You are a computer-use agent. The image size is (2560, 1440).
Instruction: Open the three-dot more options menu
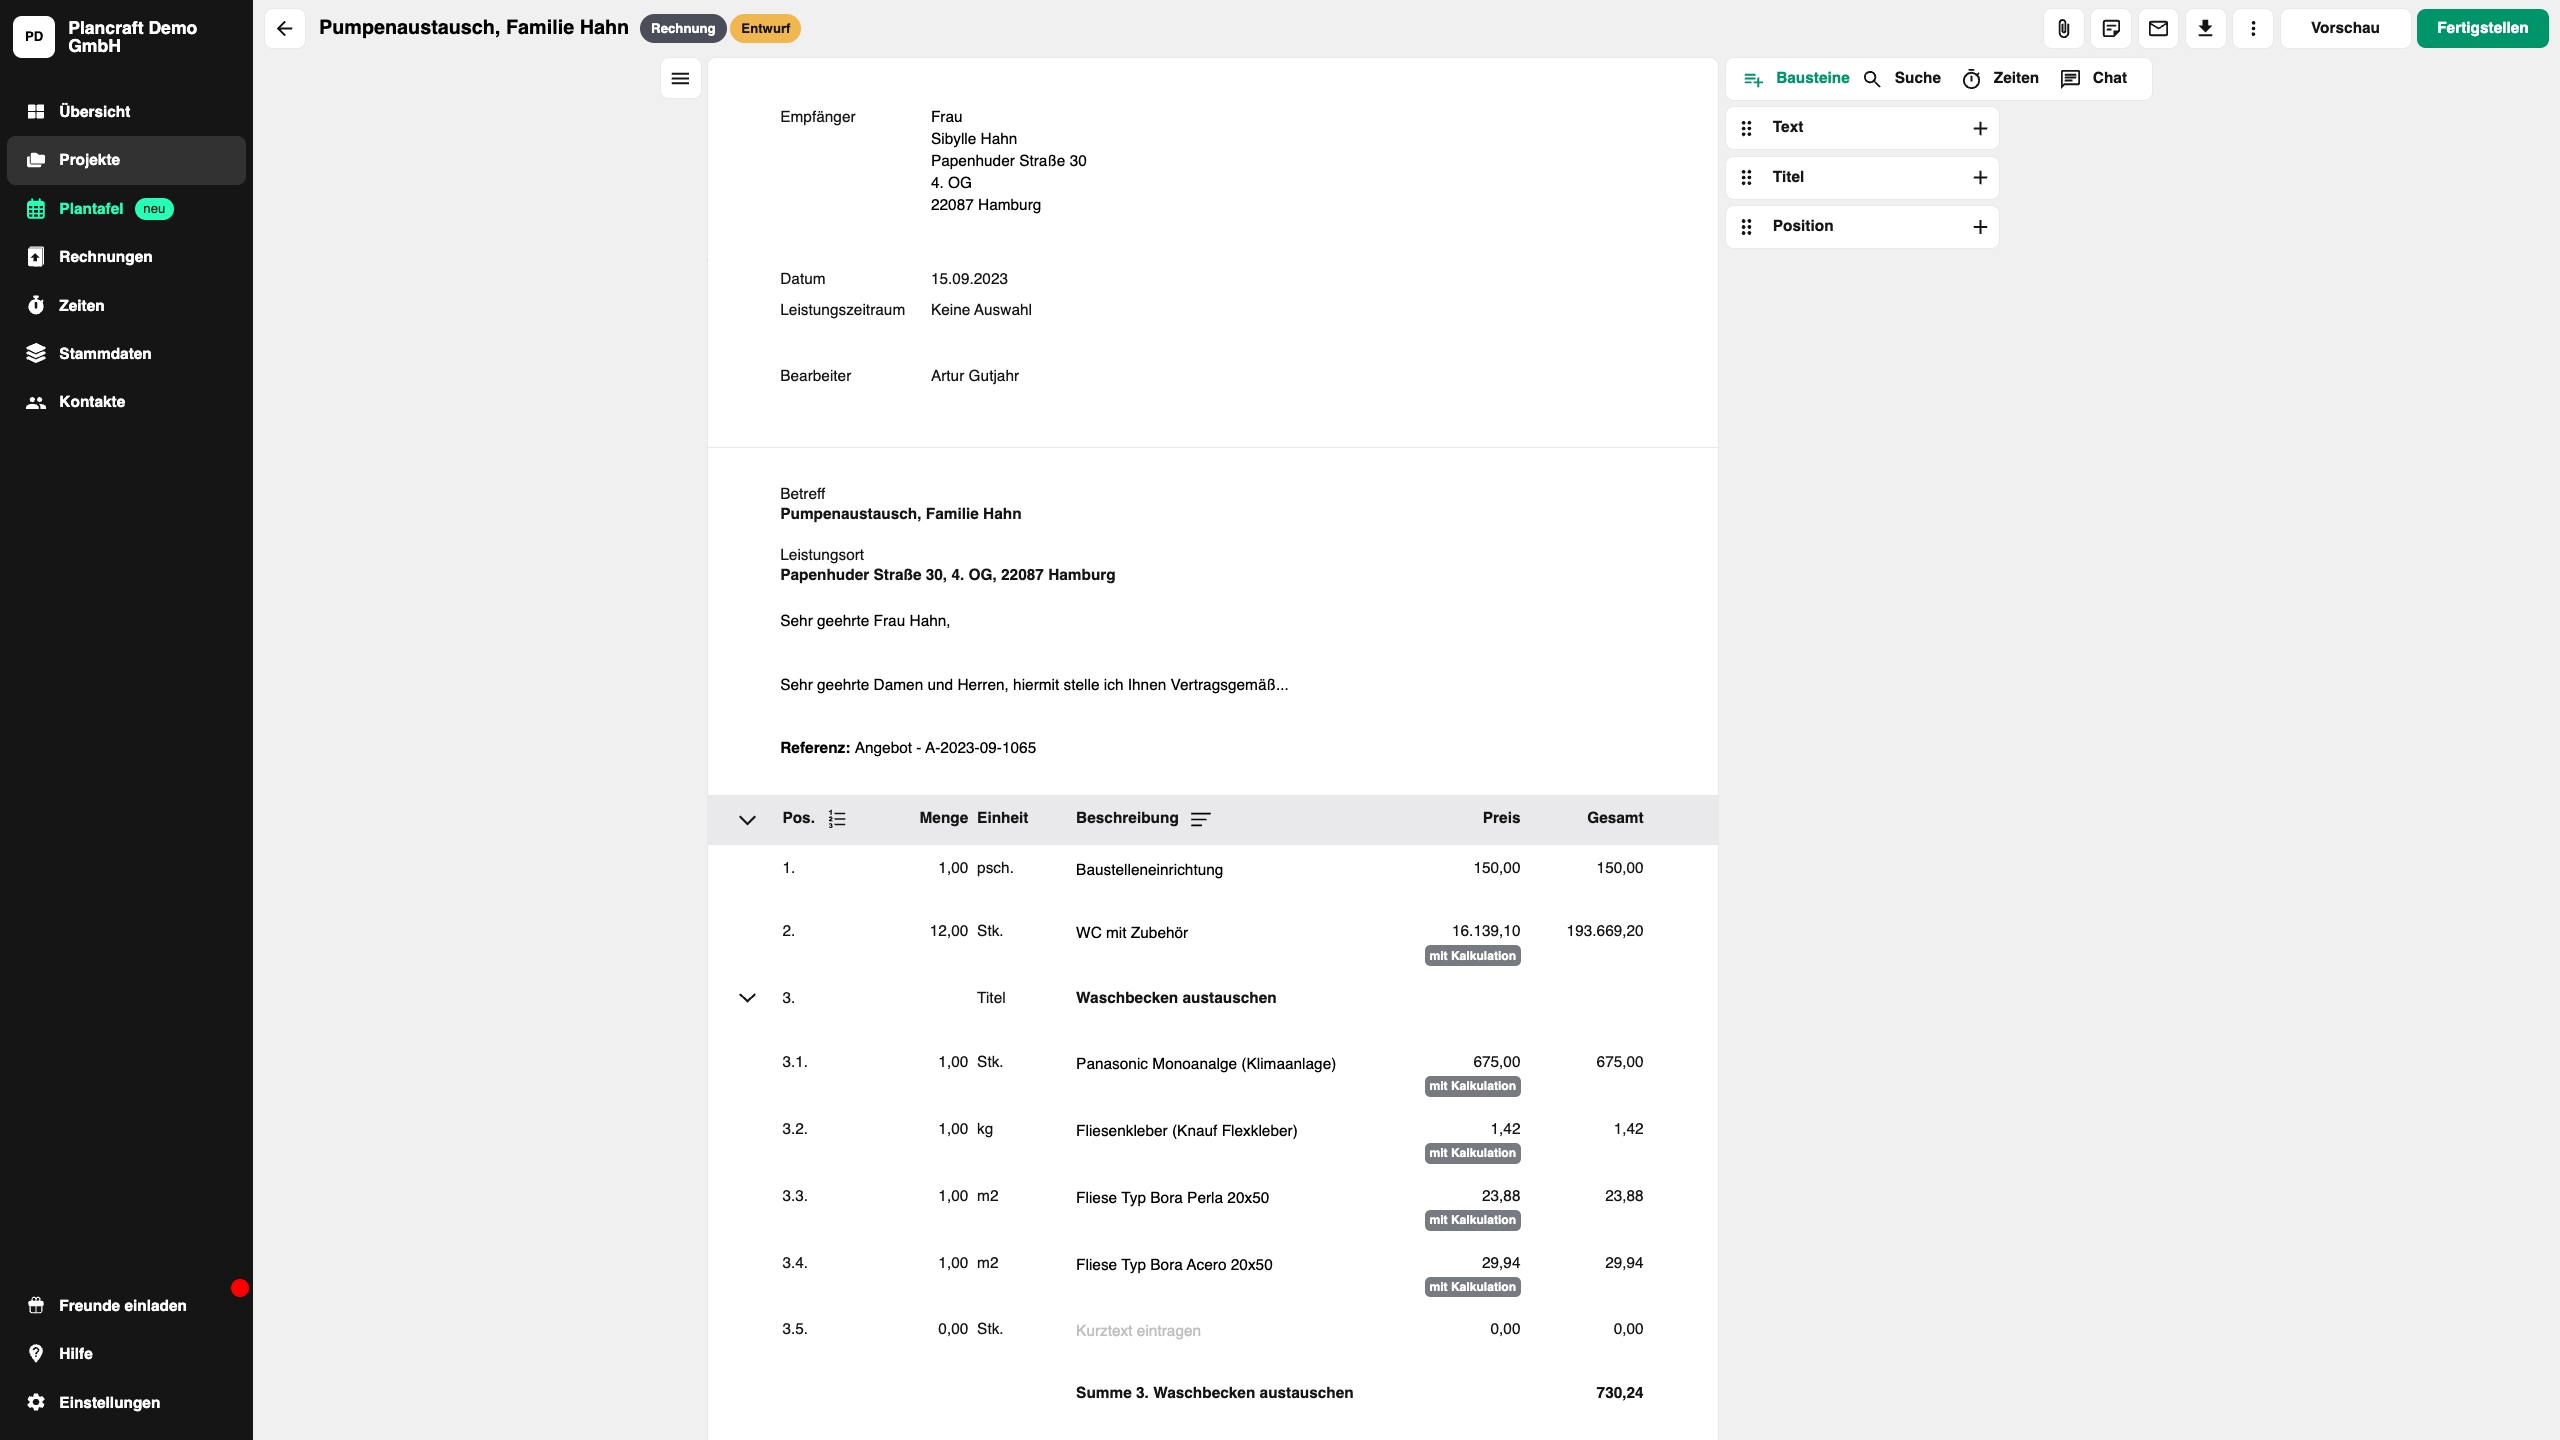tap(2253, 28)
